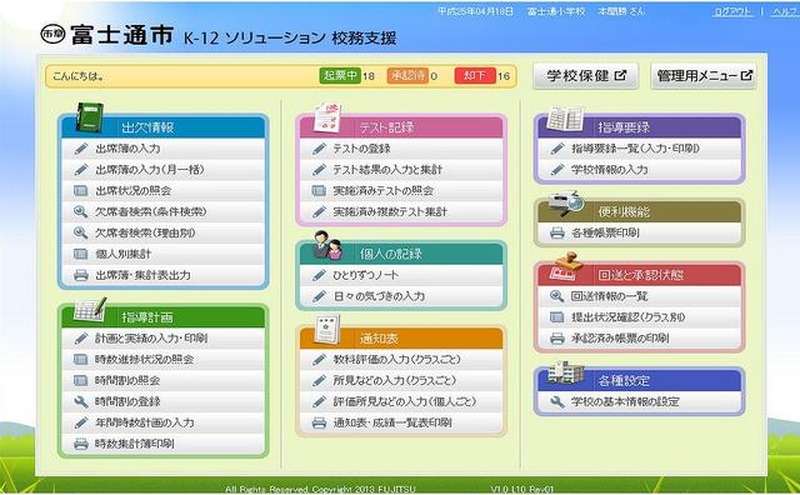Viewport: 800px width, 495px height.
Task: Click the open book icon beside 指導要録
Action: [x=564, y=121]
